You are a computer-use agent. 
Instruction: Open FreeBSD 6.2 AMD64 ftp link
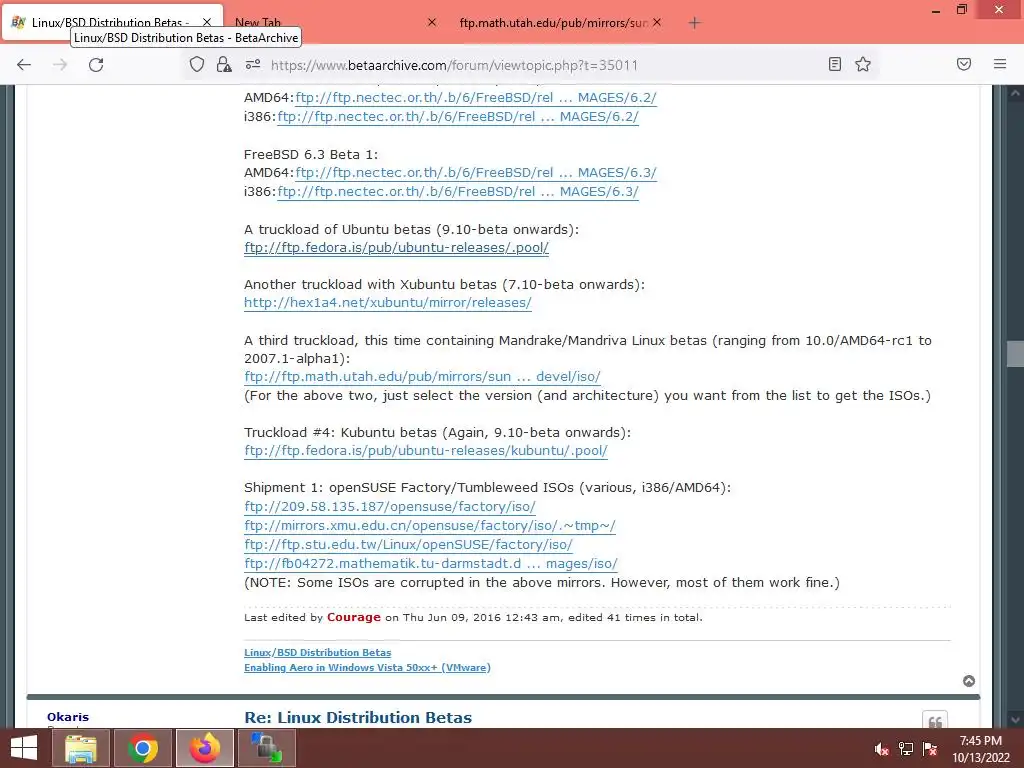pyautogui.click(x=476, y=97)
